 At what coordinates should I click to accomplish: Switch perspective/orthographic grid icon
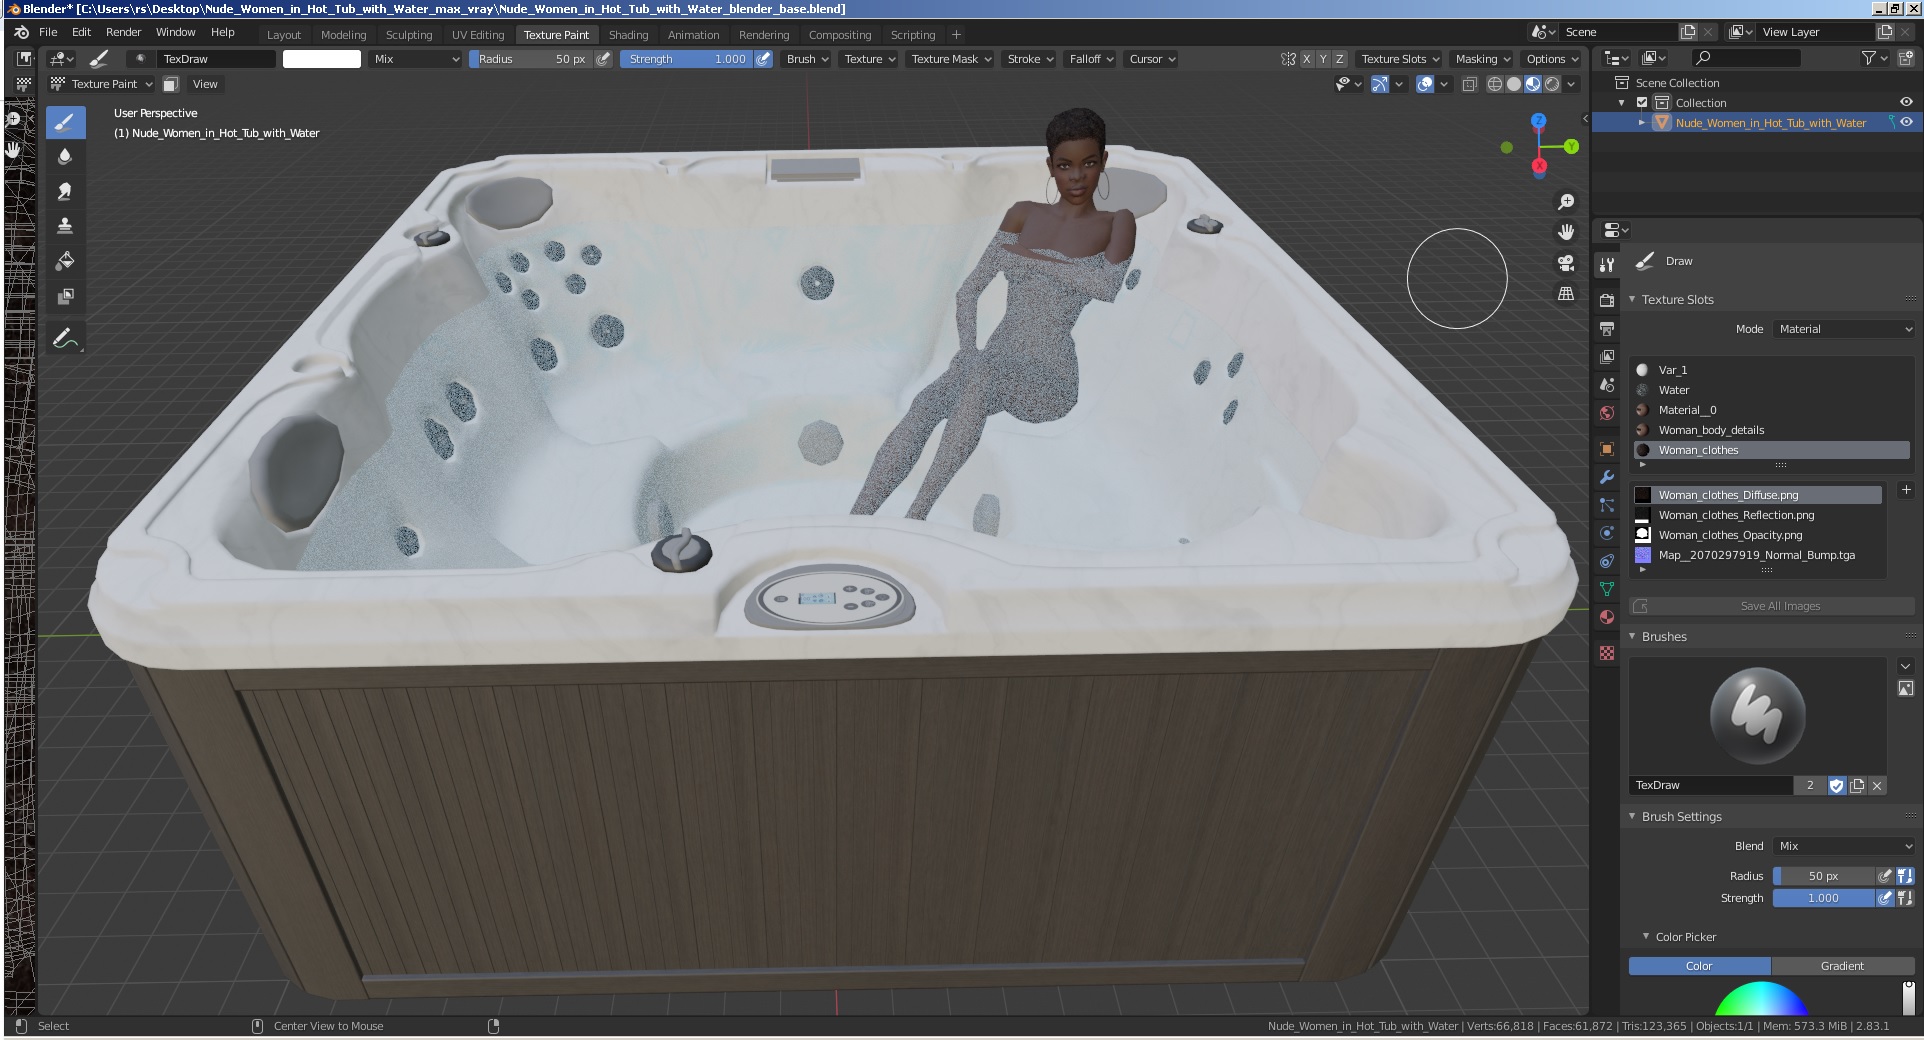pyautogui.click(x=1566, y=294)
